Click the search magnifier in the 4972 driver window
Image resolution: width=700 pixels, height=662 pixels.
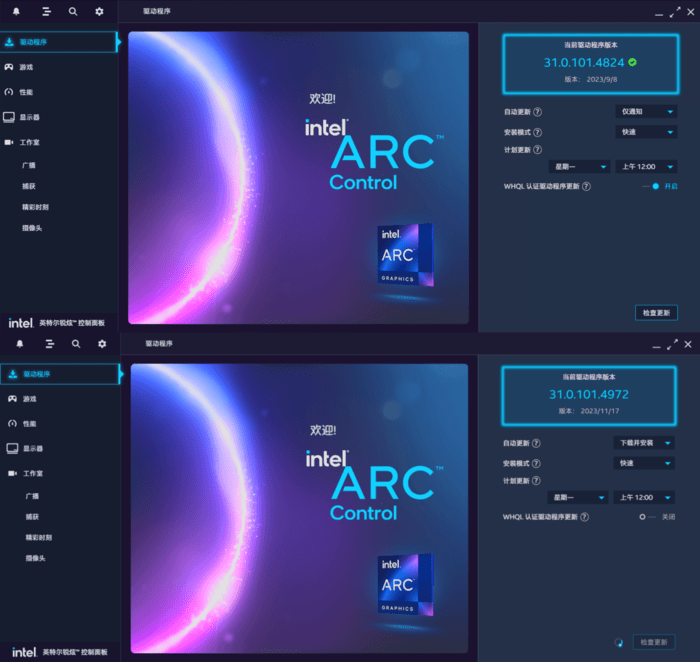point(76,344)
